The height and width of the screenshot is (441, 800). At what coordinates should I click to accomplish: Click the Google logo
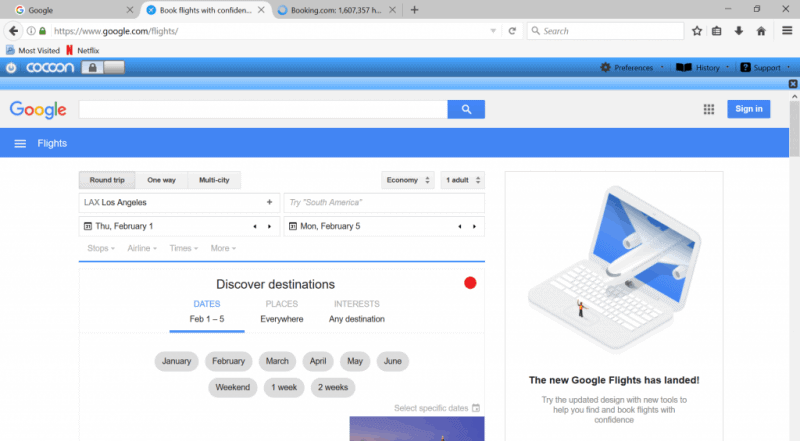[38, 109]
